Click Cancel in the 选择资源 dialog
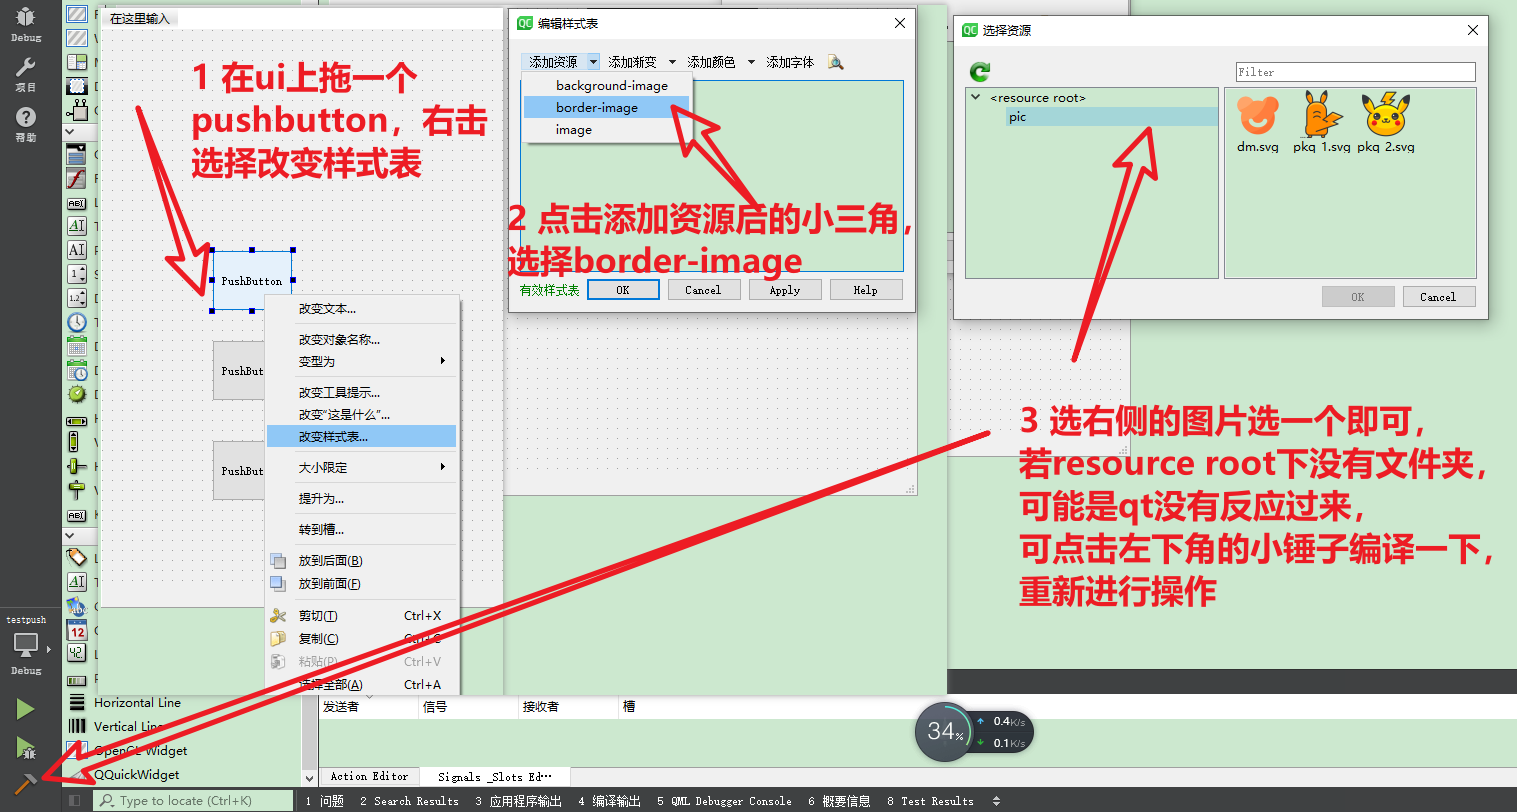The height and width of the screenshot is (812, 1517). [x=1438, y=296]
